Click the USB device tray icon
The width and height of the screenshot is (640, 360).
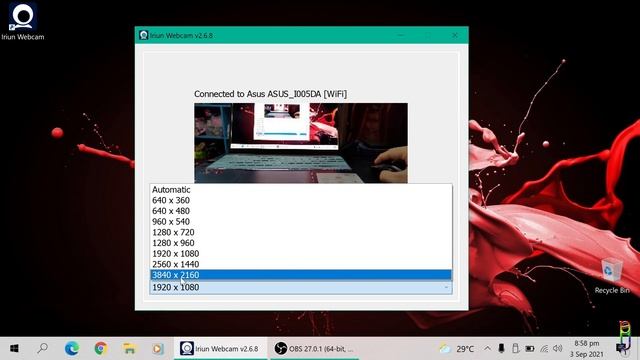click(516, 349)
